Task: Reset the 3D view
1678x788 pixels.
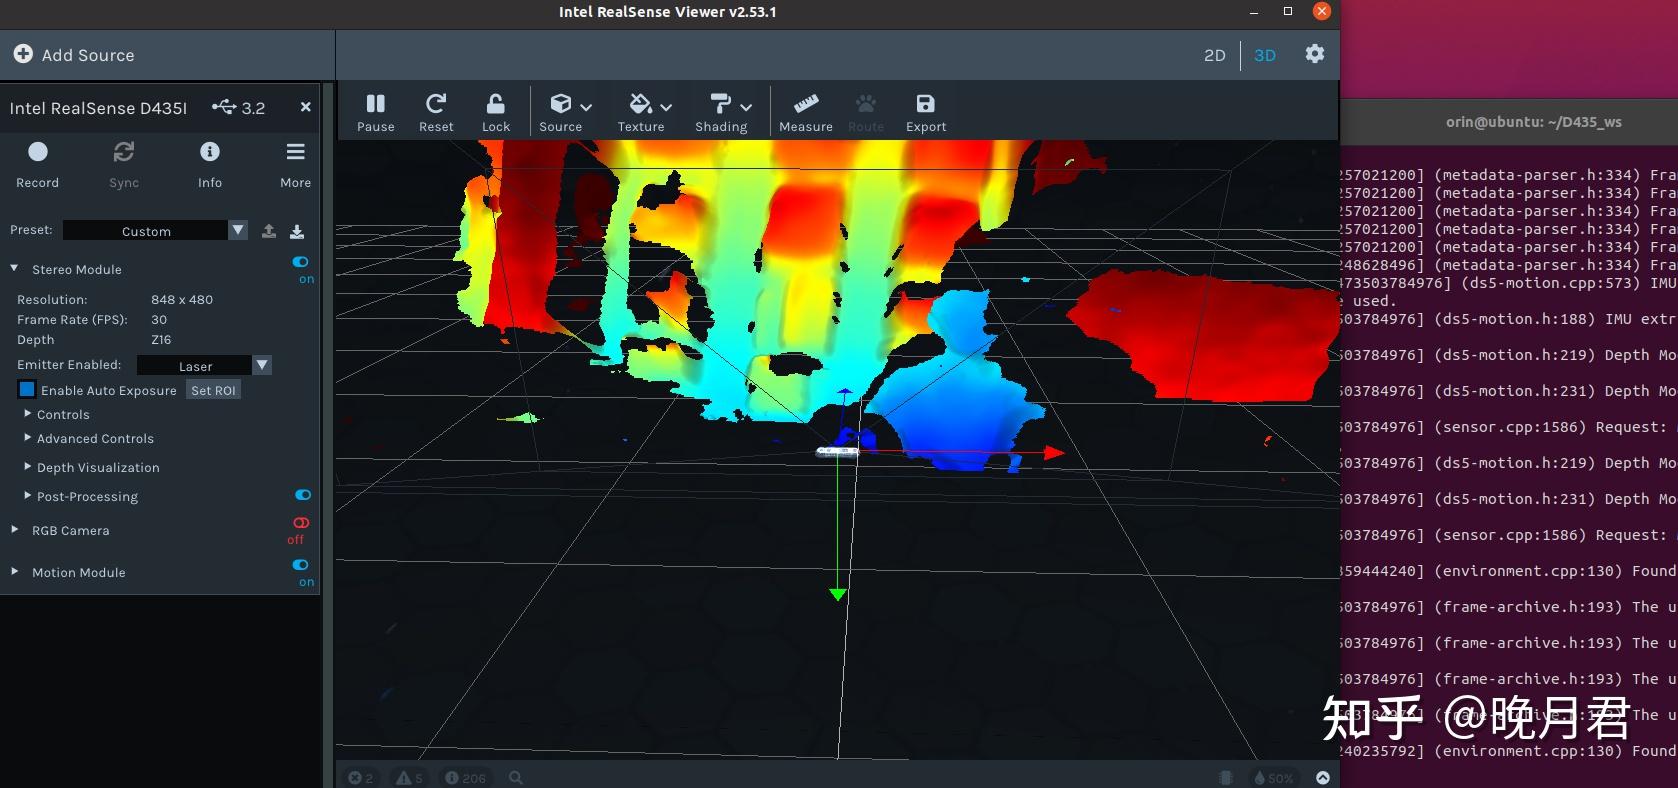Action: tap(436, 112)
